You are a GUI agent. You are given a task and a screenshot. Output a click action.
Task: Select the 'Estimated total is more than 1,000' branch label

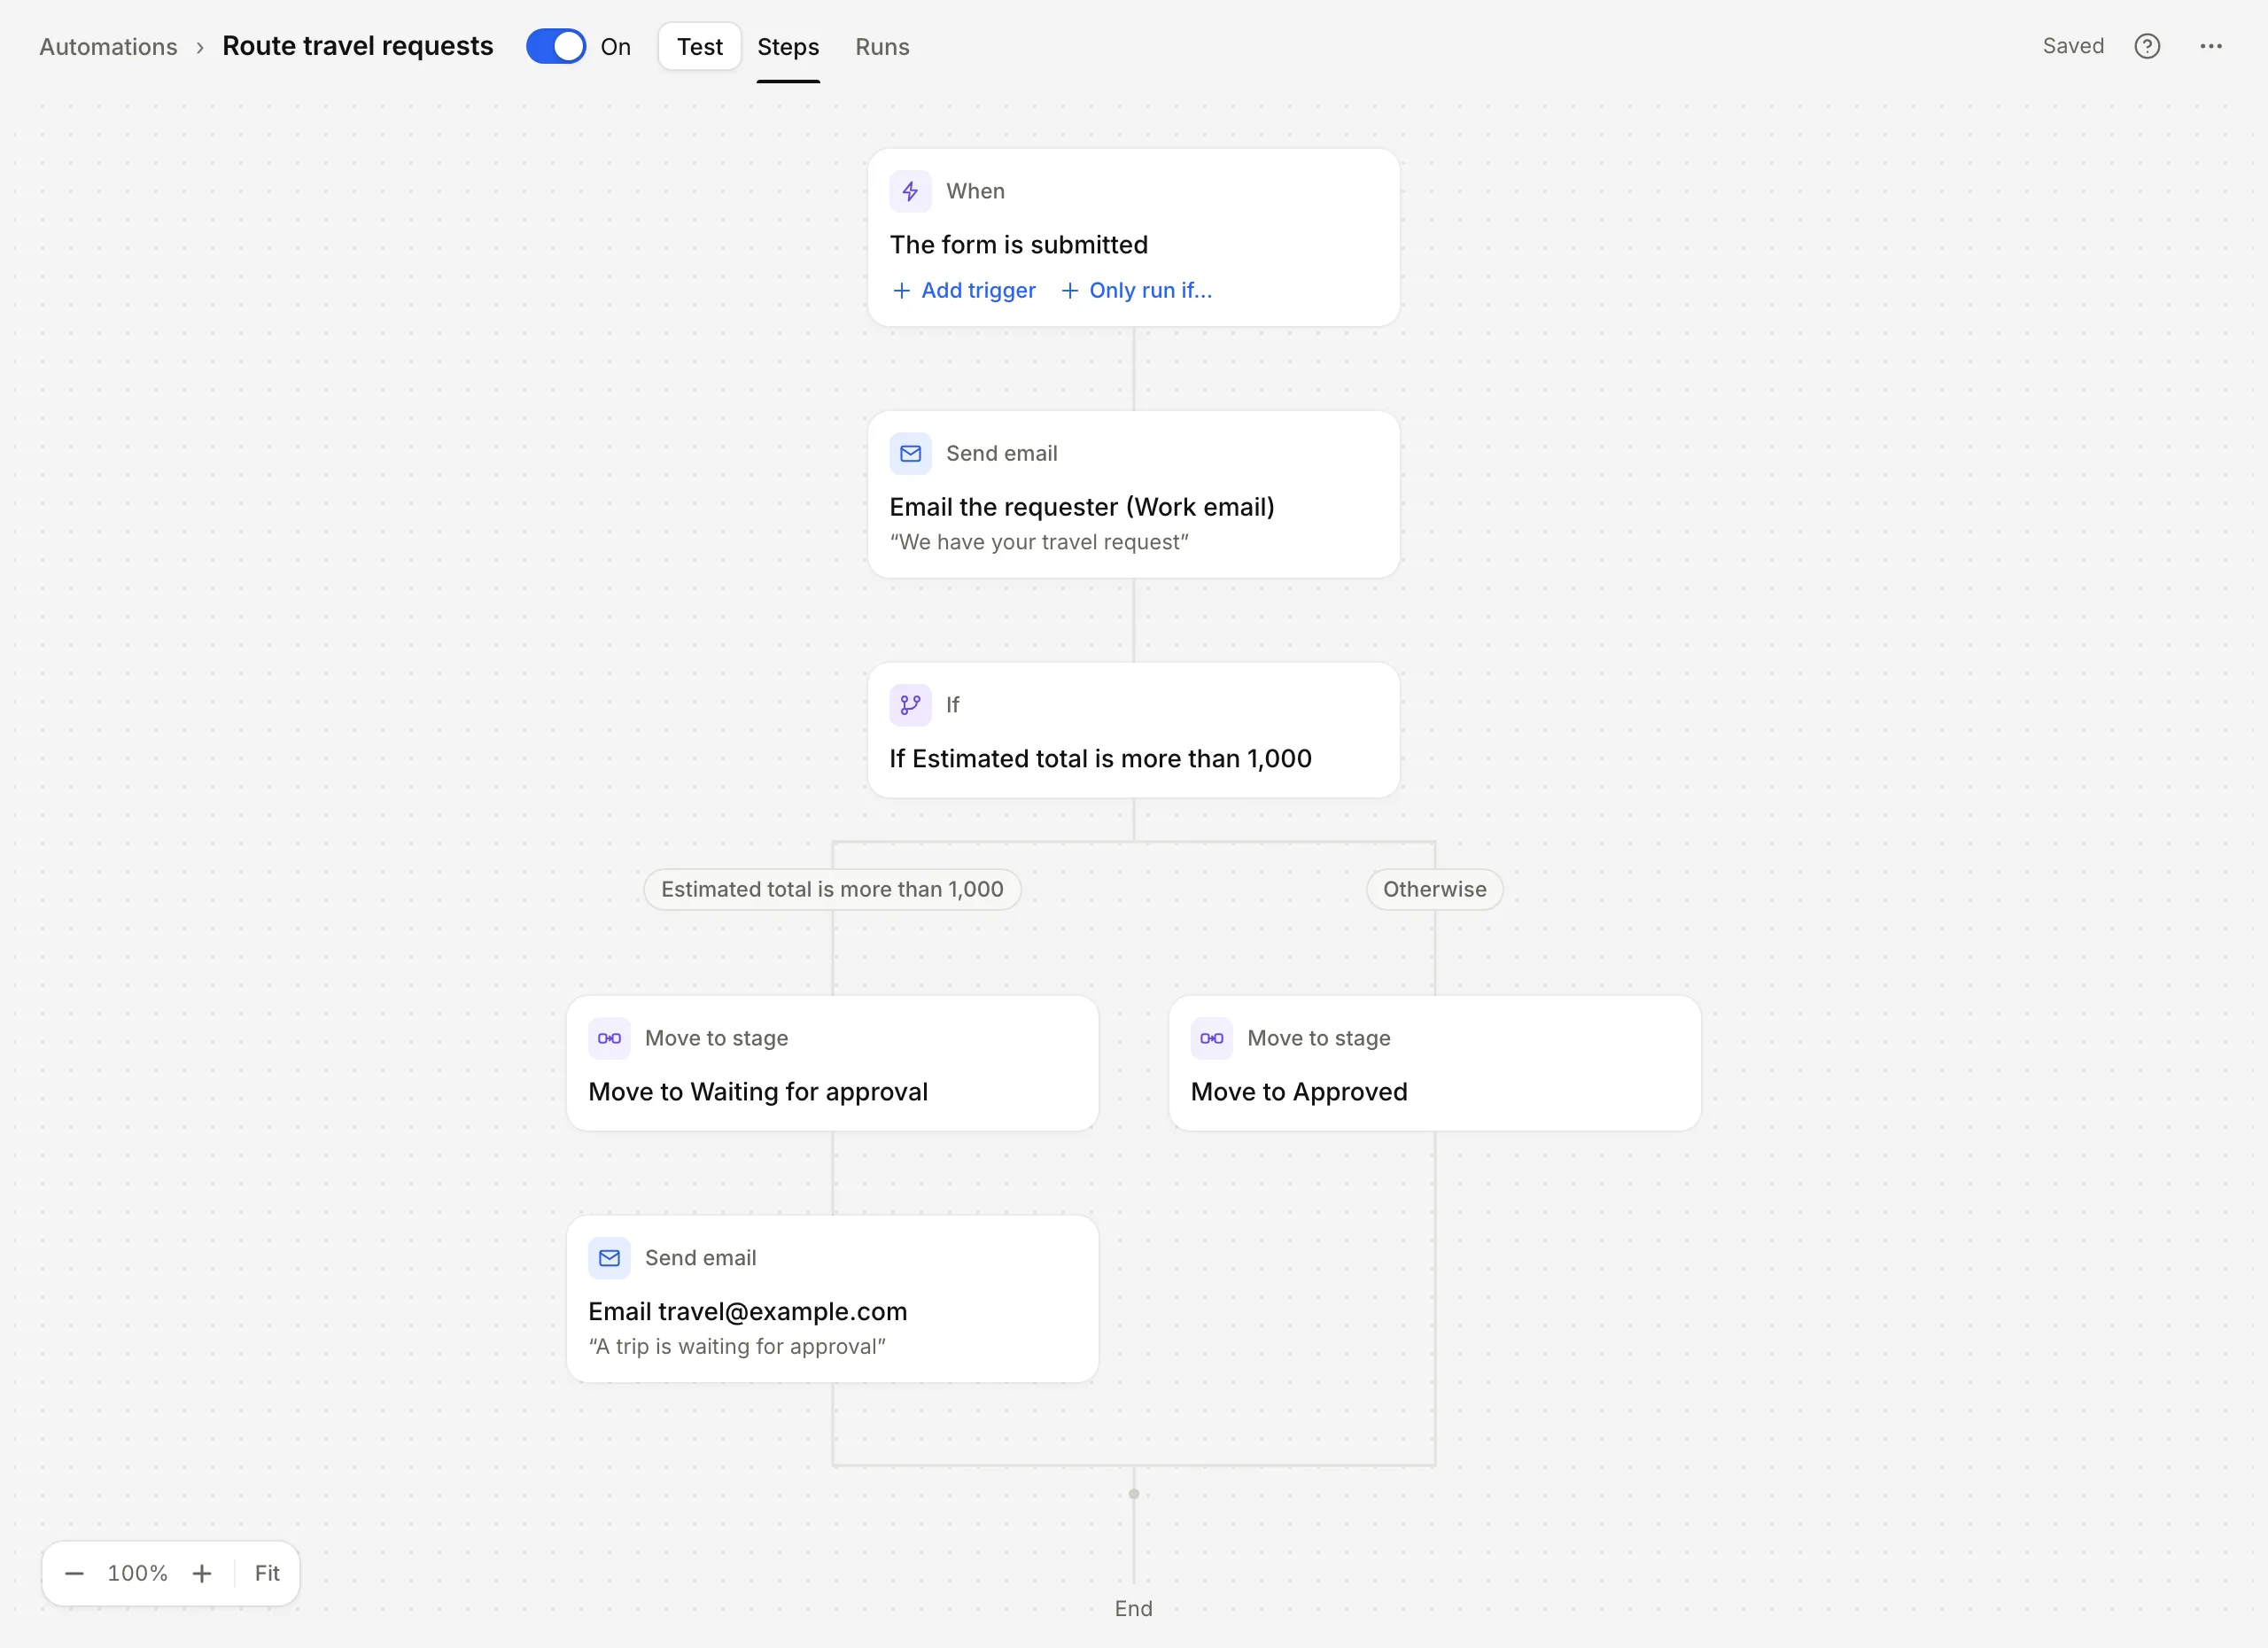[x=832, y=889]
